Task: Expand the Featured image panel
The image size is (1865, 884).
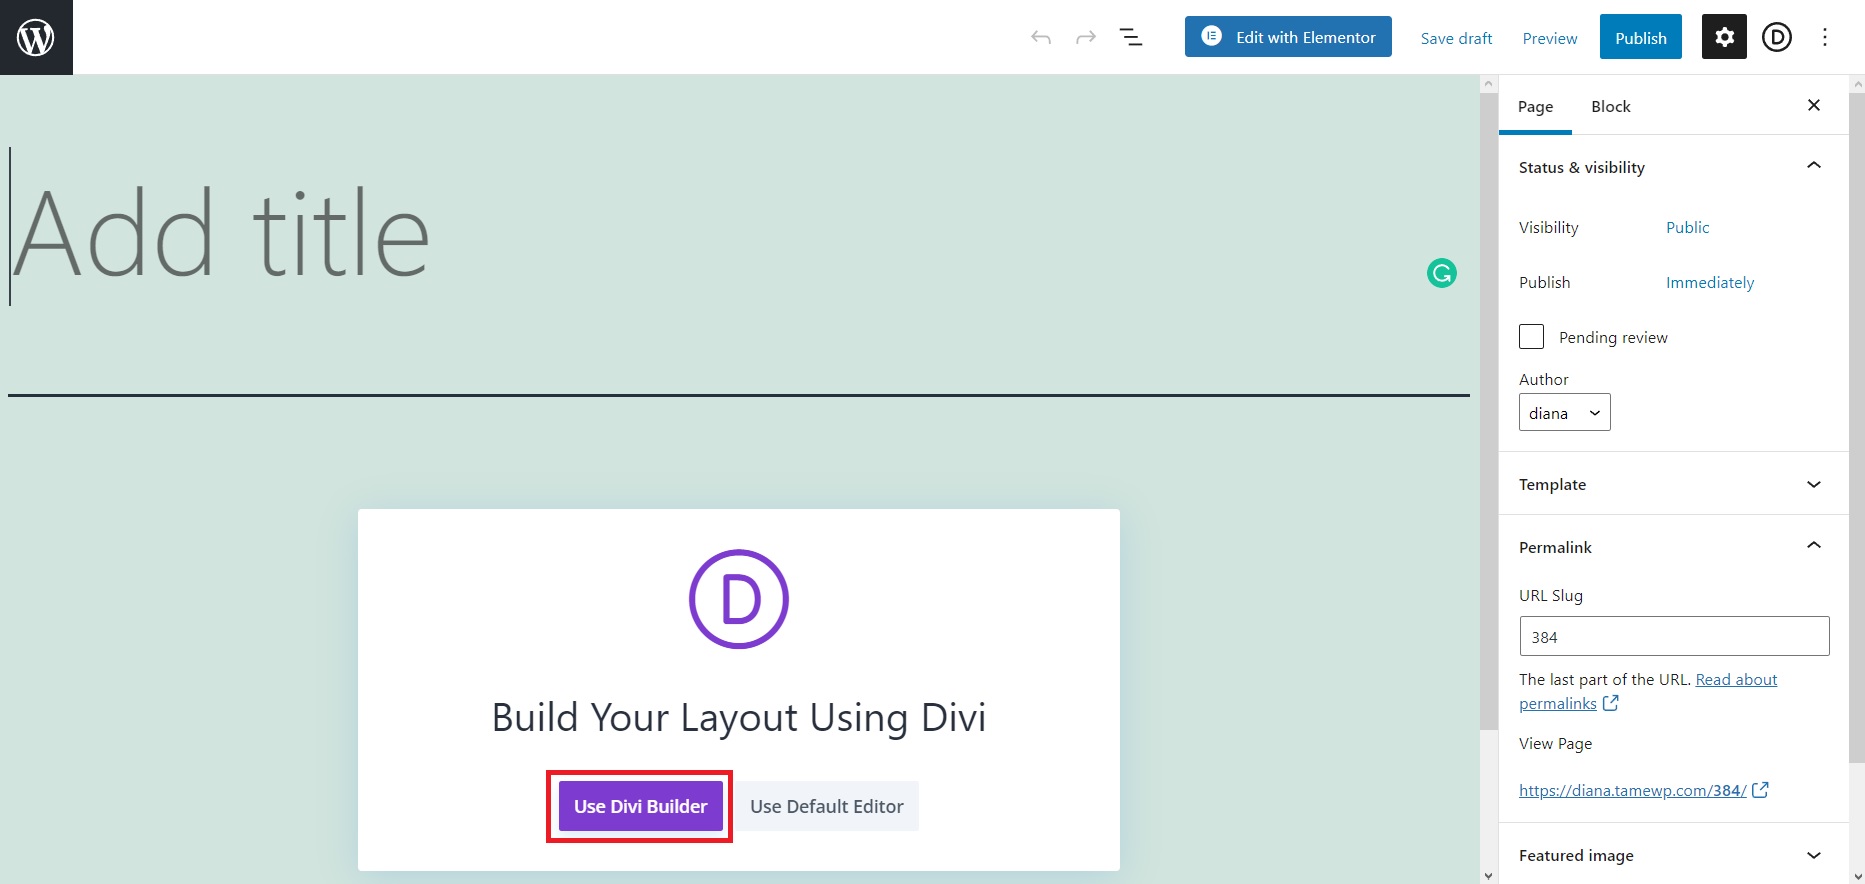Action: (1673, 855)
